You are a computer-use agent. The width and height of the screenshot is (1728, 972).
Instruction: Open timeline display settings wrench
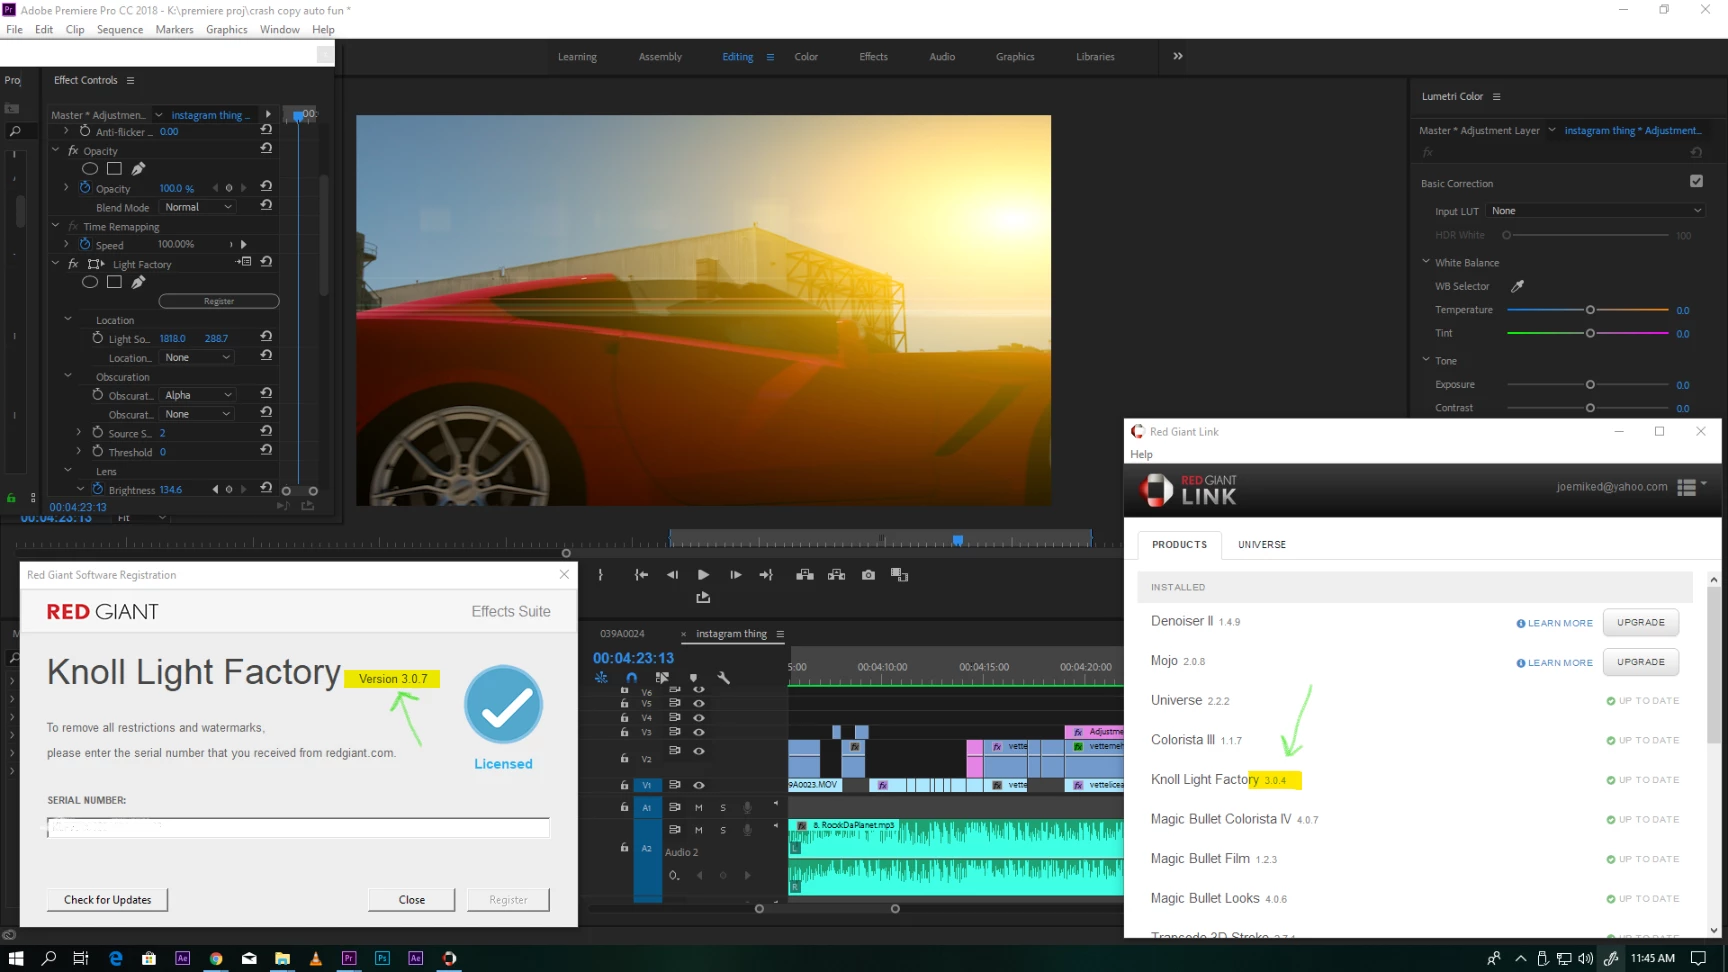(x=724, y=677)
